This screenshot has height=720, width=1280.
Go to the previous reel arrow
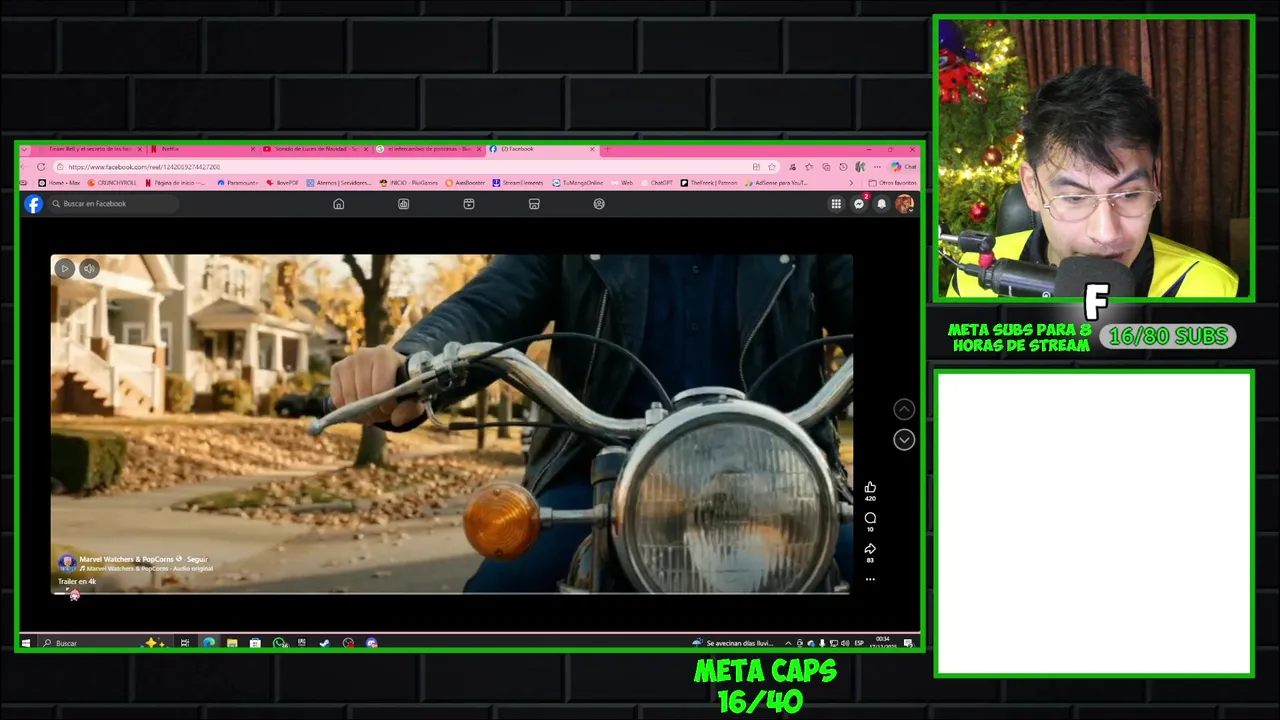click(x=904, y=409)
